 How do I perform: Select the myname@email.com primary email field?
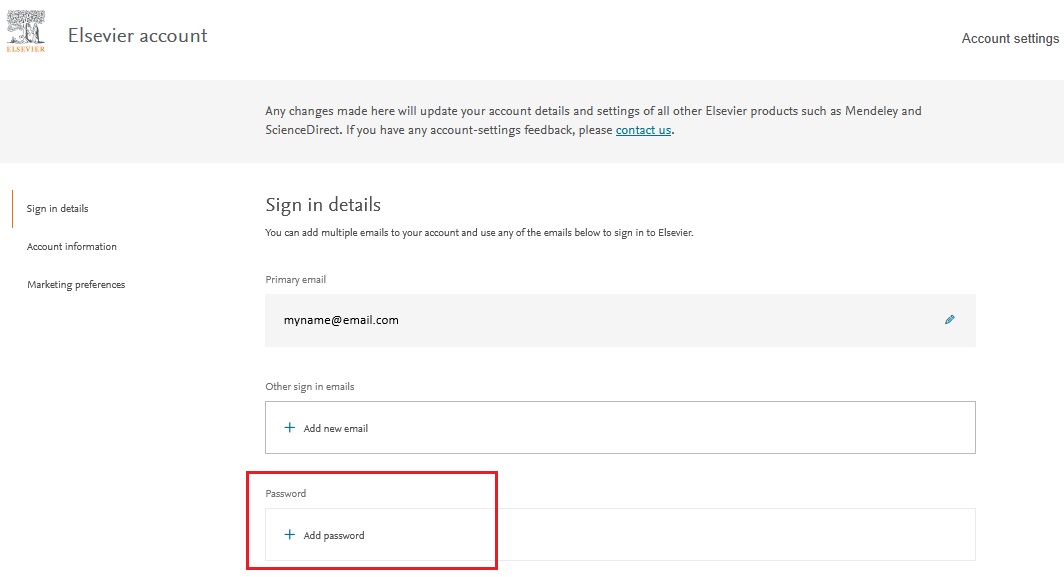[x=620, y=320]
